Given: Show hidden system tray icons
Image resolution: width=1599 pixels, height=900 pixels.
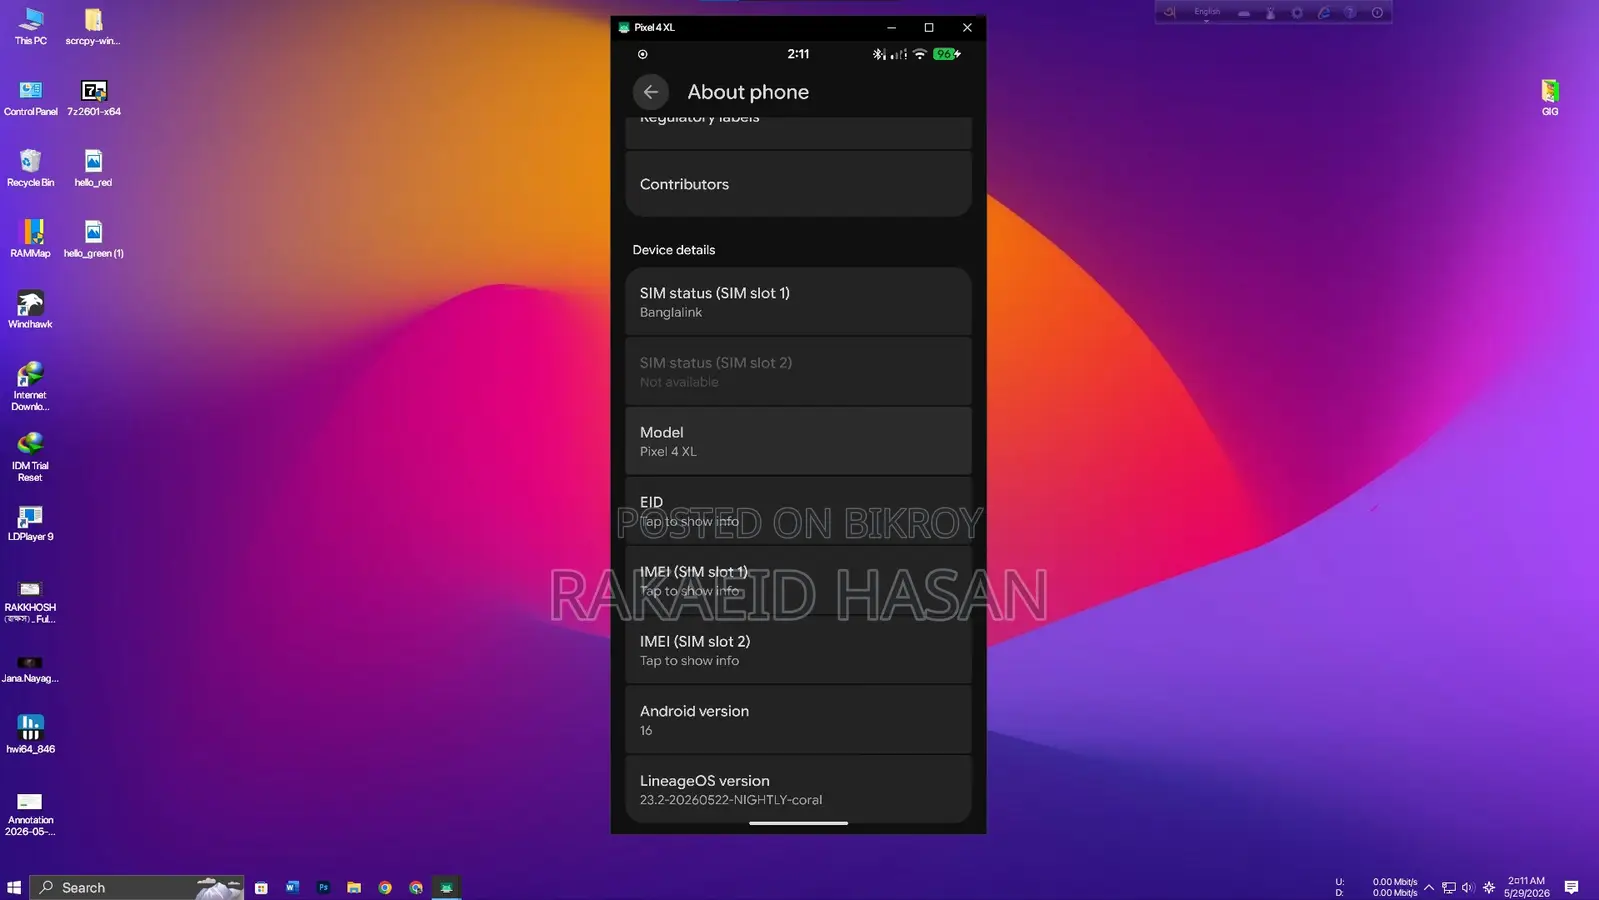Looking at the screenshot, I should (x=1429, y=887).
